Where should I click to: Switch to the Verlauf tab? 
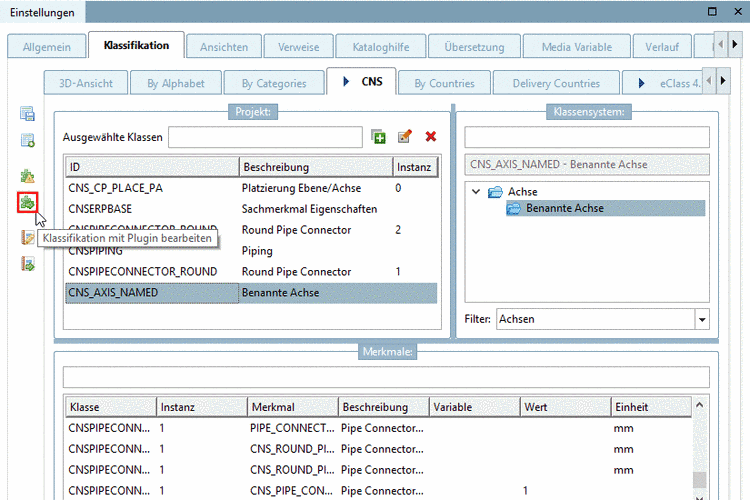662,47
